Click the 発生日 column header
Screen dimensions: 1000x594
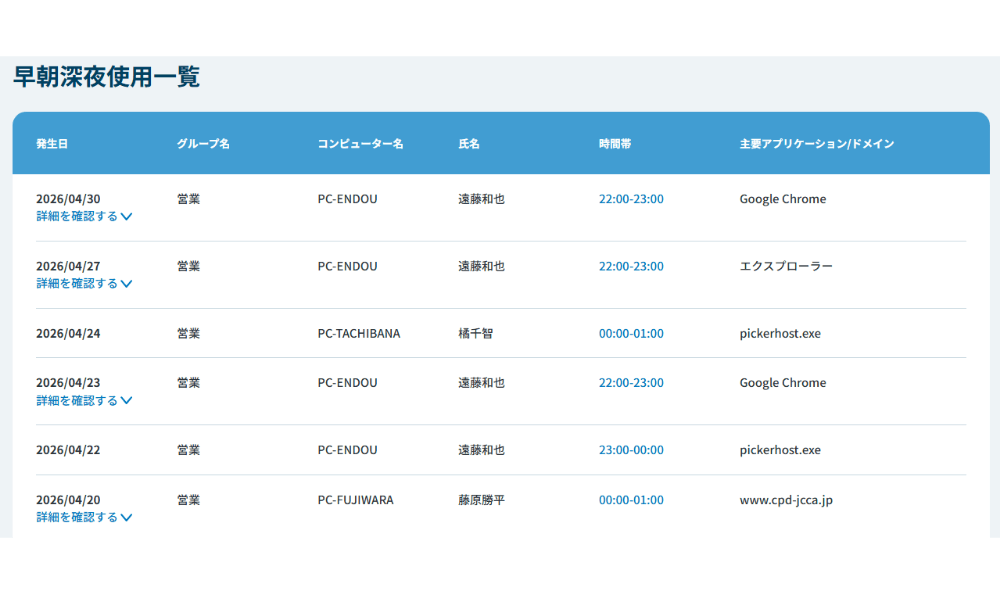pos(52,144)
